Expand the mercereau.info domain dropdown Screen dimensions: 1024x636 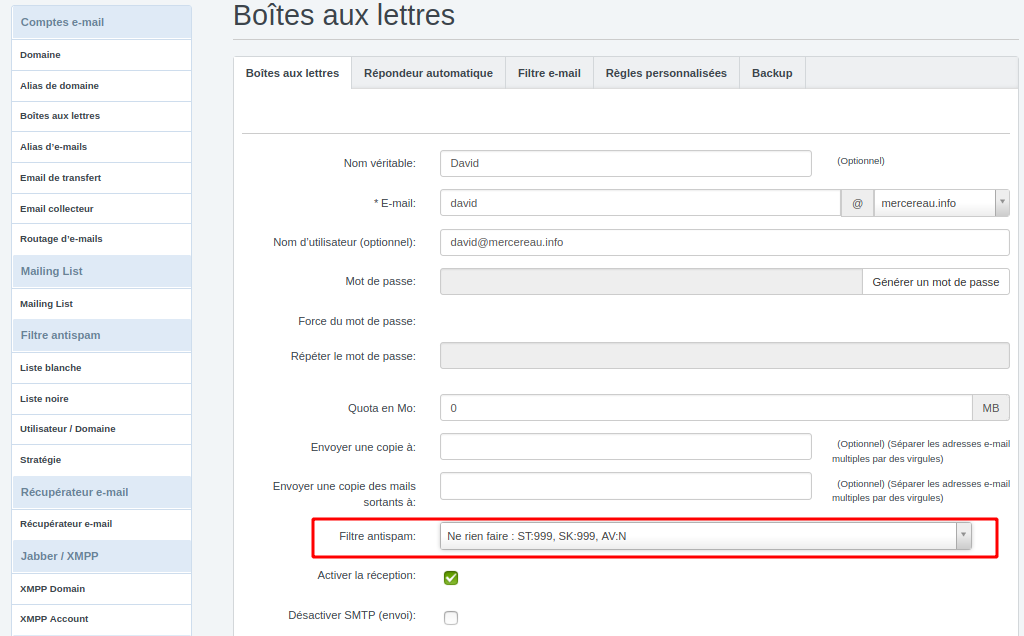(941, 203)
